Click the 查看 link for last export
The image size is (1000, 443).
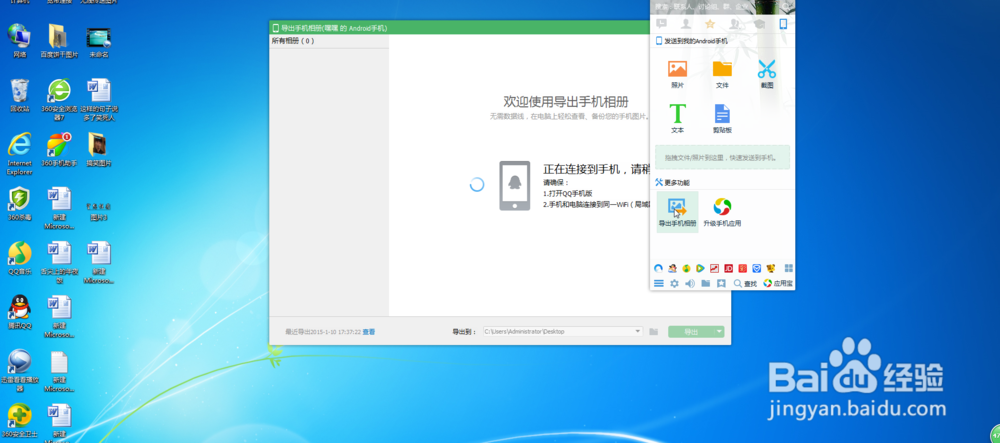(369, 331)
